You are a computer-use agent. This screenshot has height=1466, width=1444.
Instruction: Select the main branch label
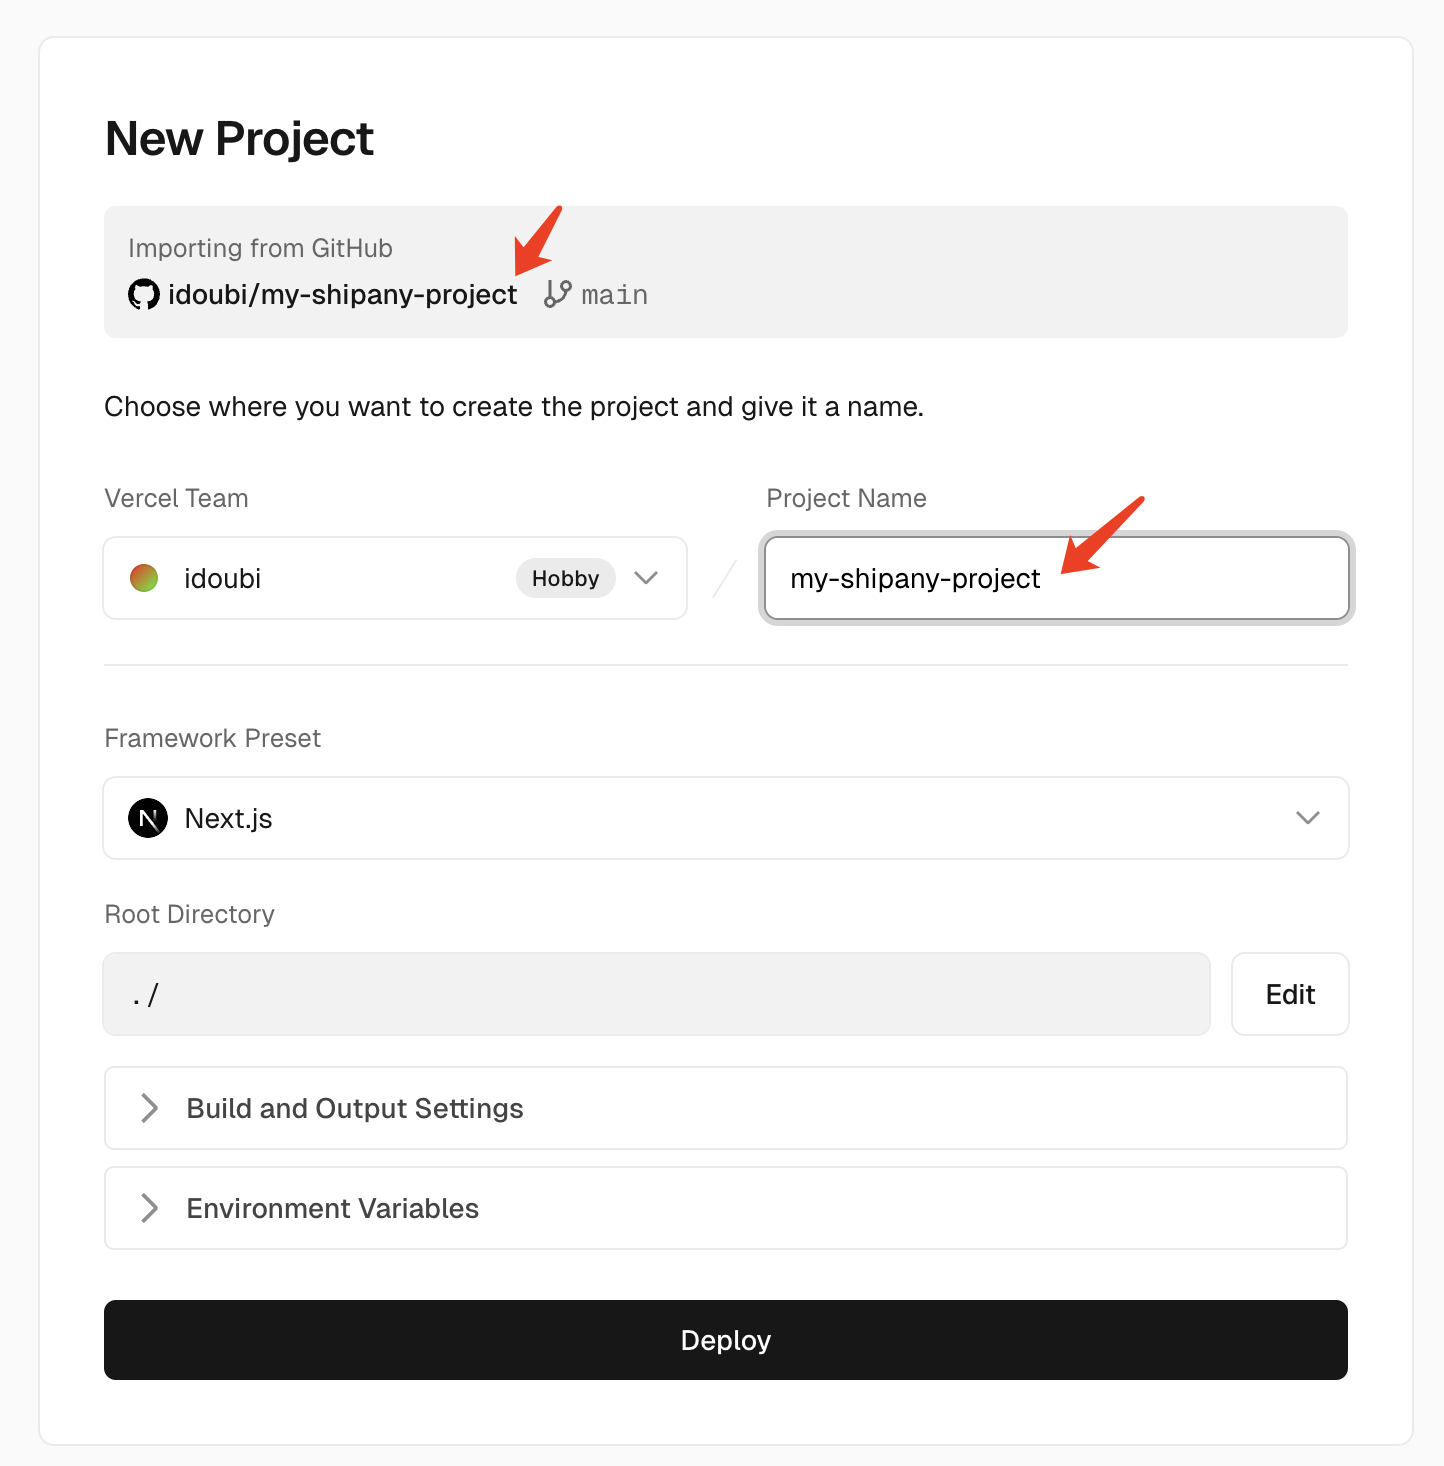(614, 293)
